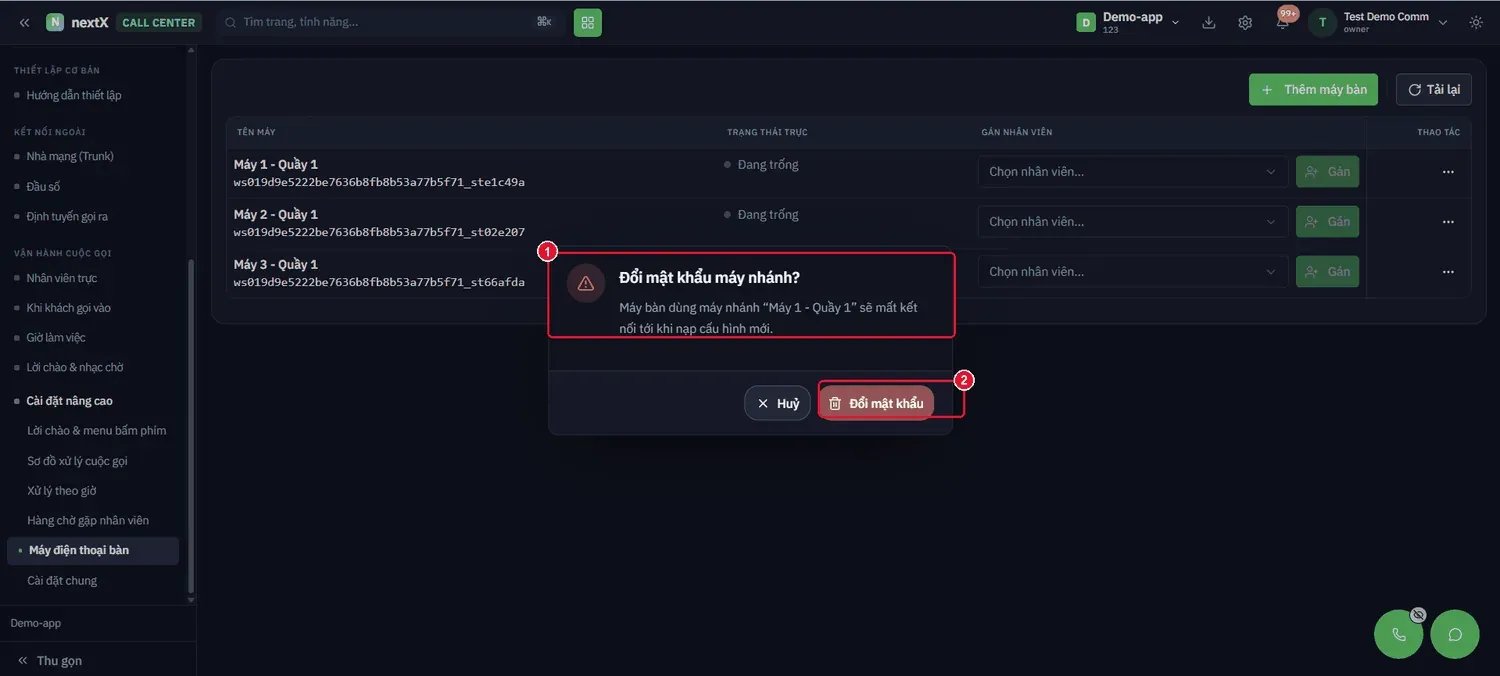Open three-dot actions for Máy 2 - Quầy 1
This screenshot has height=676, width=1500.
(1448, 222)
